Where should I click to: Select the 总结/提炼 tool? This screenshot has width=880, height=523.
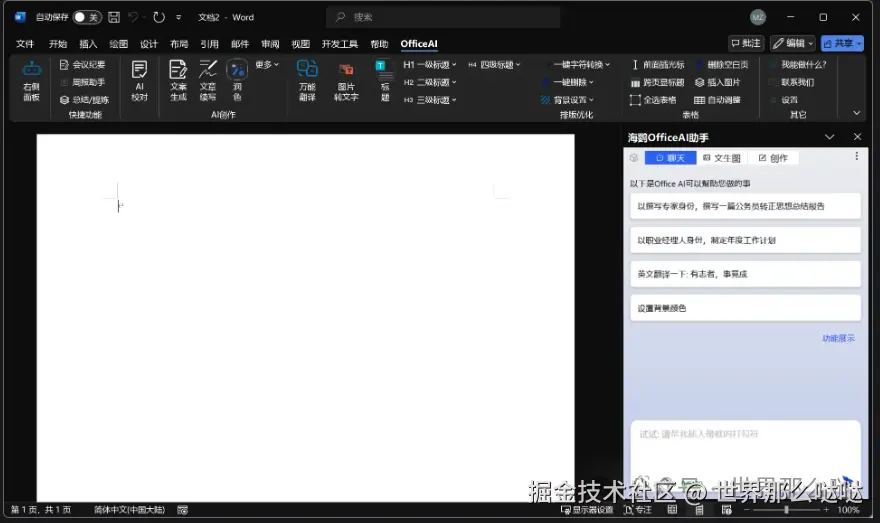pos(84,100)
